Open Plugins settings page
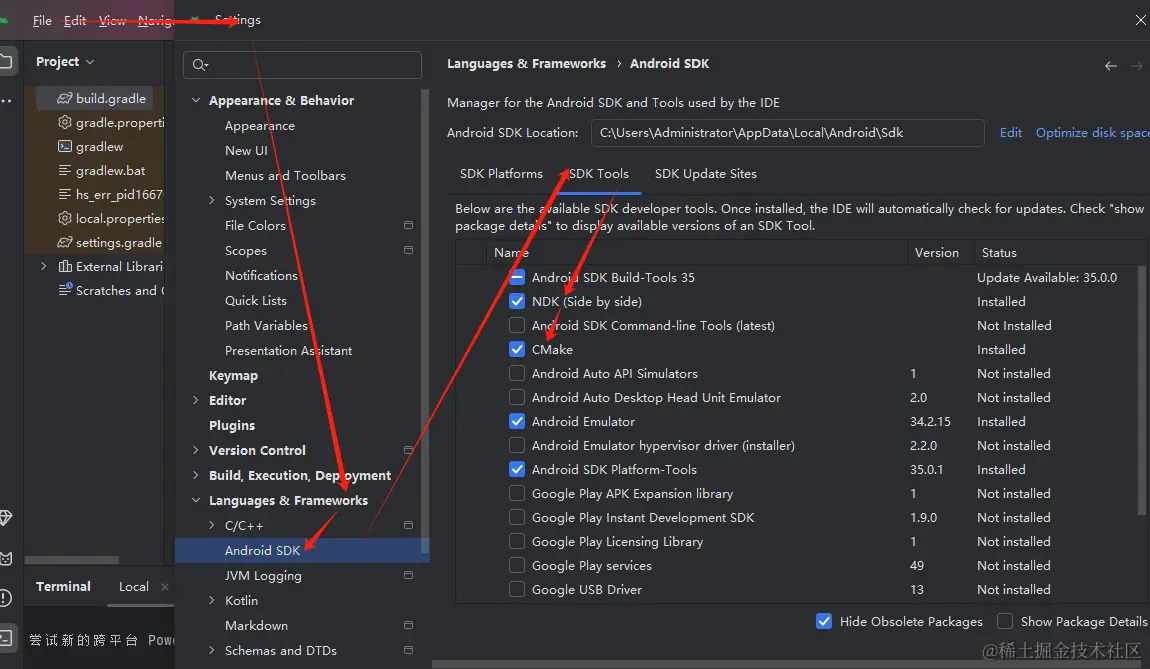The height and width of the screenshot is (669, 1150). (x=232, y=425)
